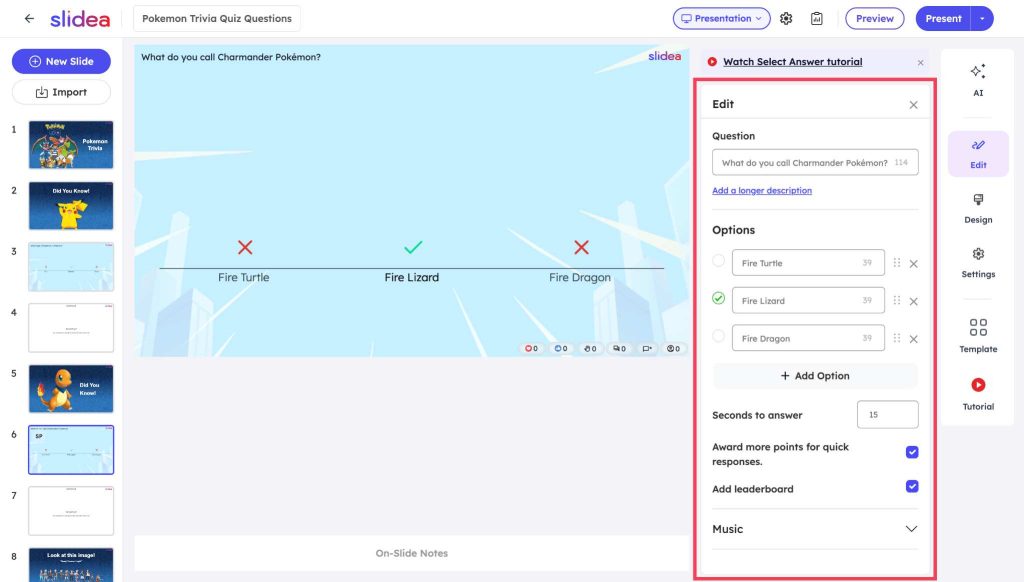Click Add a longer description link
The image size is (1024, 582).
(x=761, y=190)
